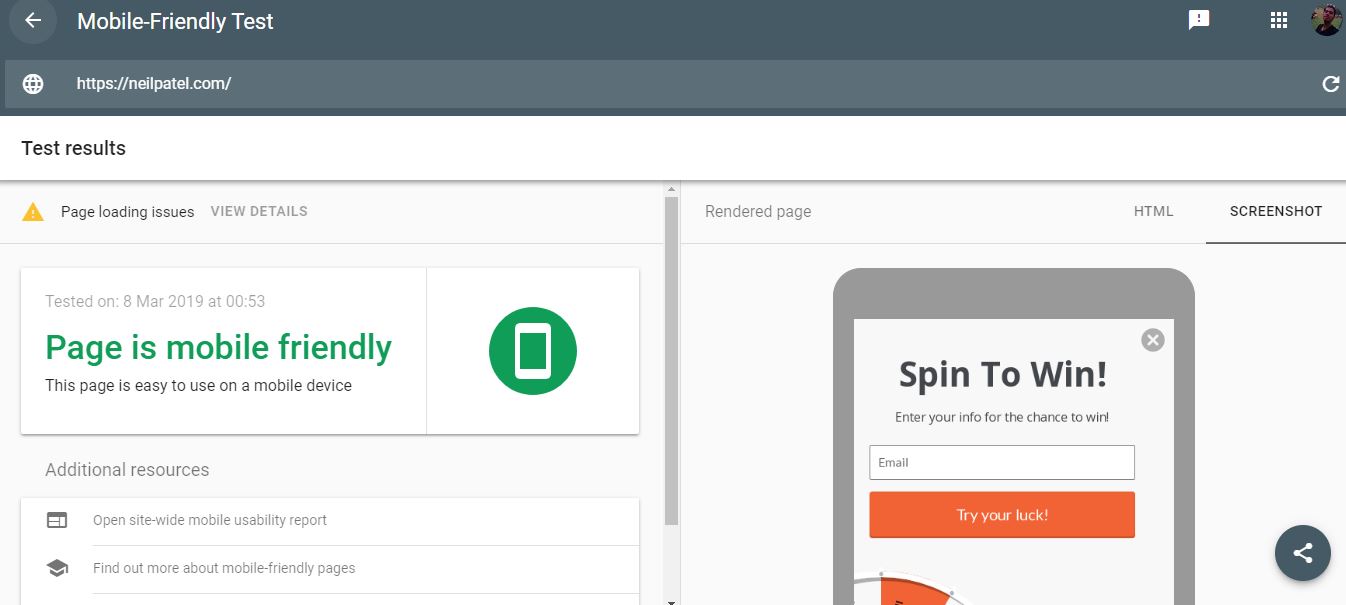
Task: Click the Test results heading
Action: coord(73,148)
